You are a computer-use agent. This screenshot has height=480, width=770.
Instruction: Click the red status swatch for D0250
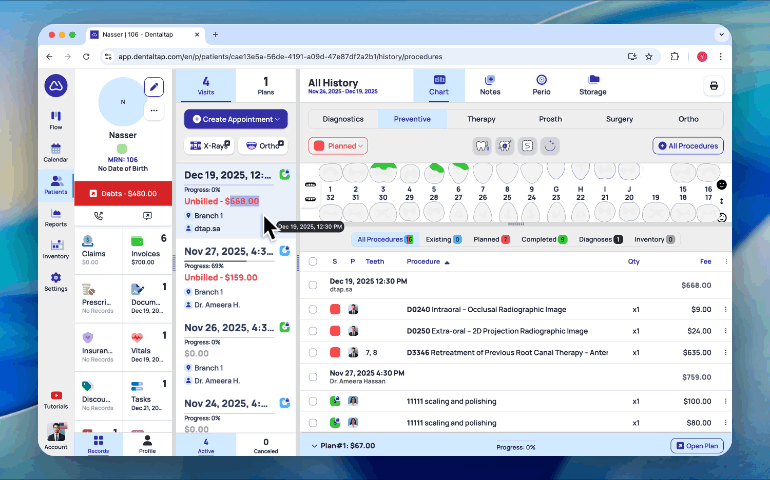pos(335,331)
